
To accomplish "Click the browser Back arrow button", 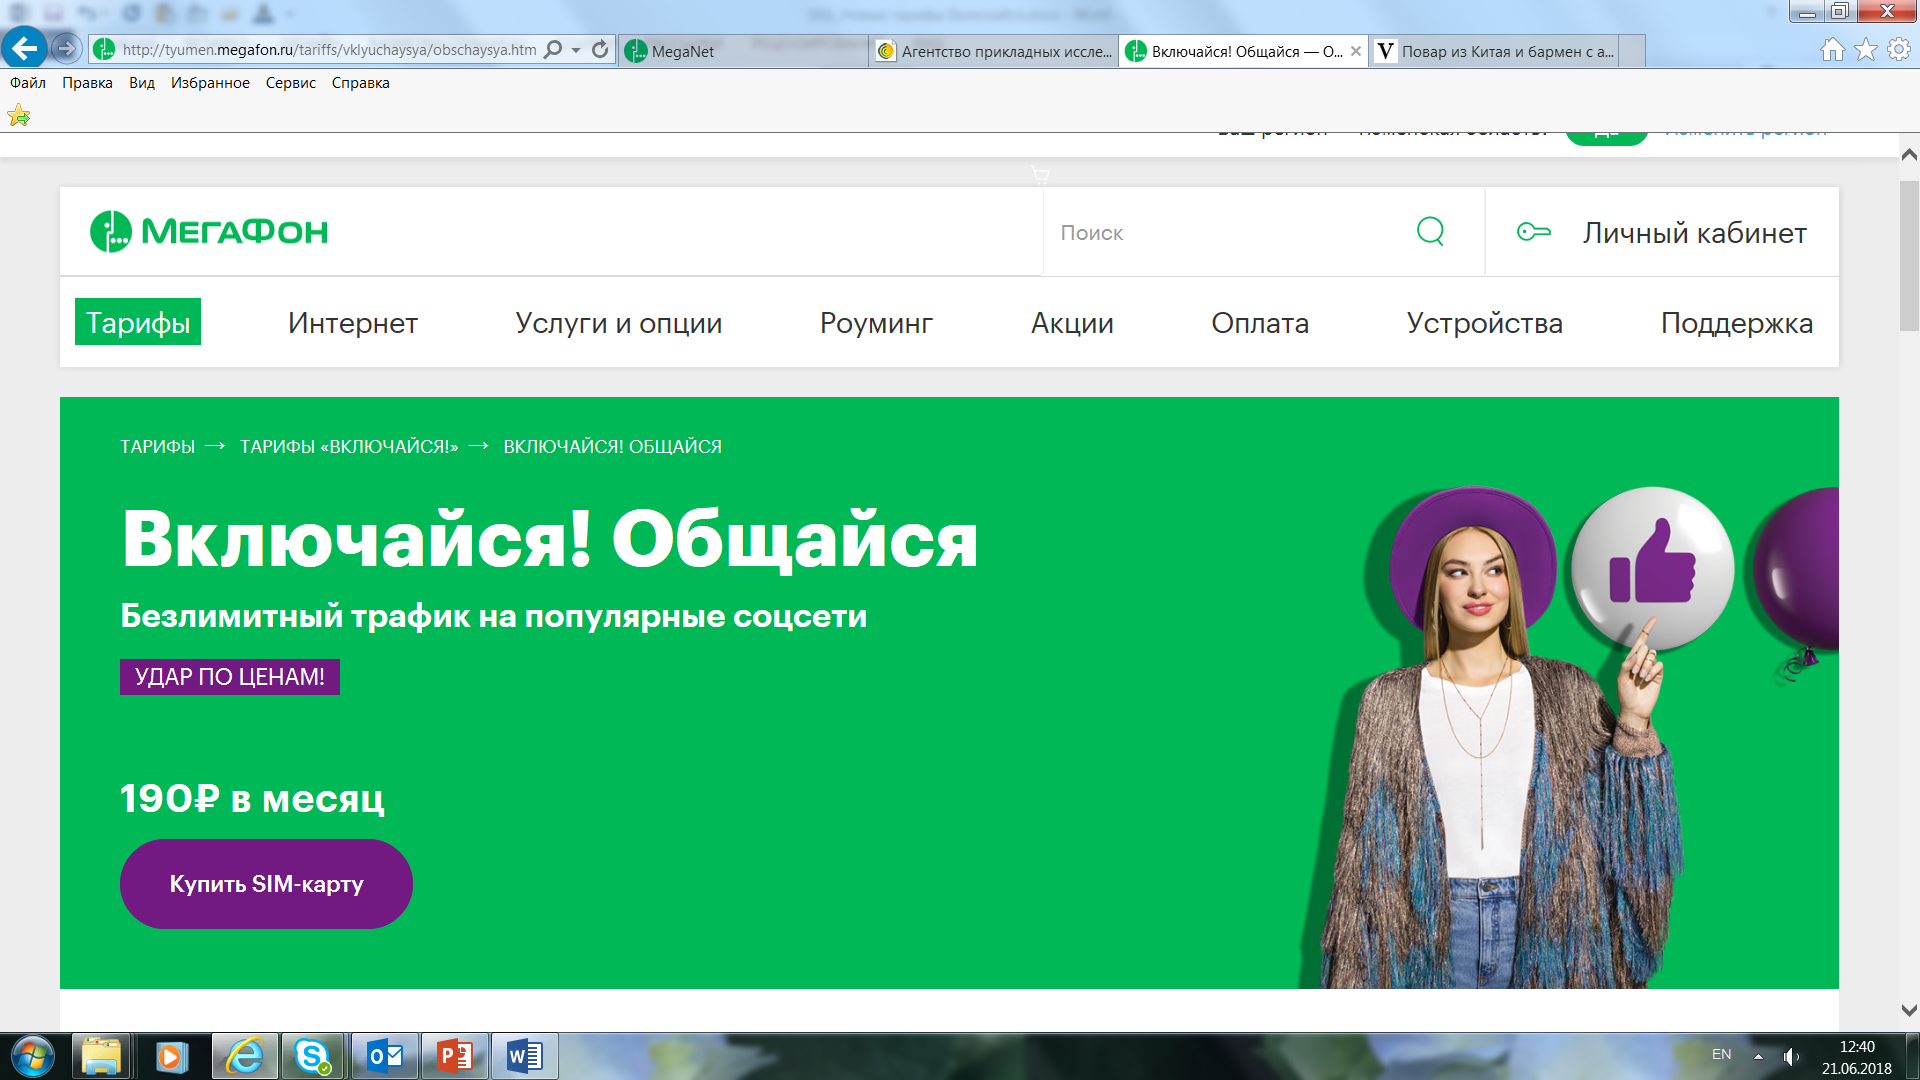I will (24, 48).
